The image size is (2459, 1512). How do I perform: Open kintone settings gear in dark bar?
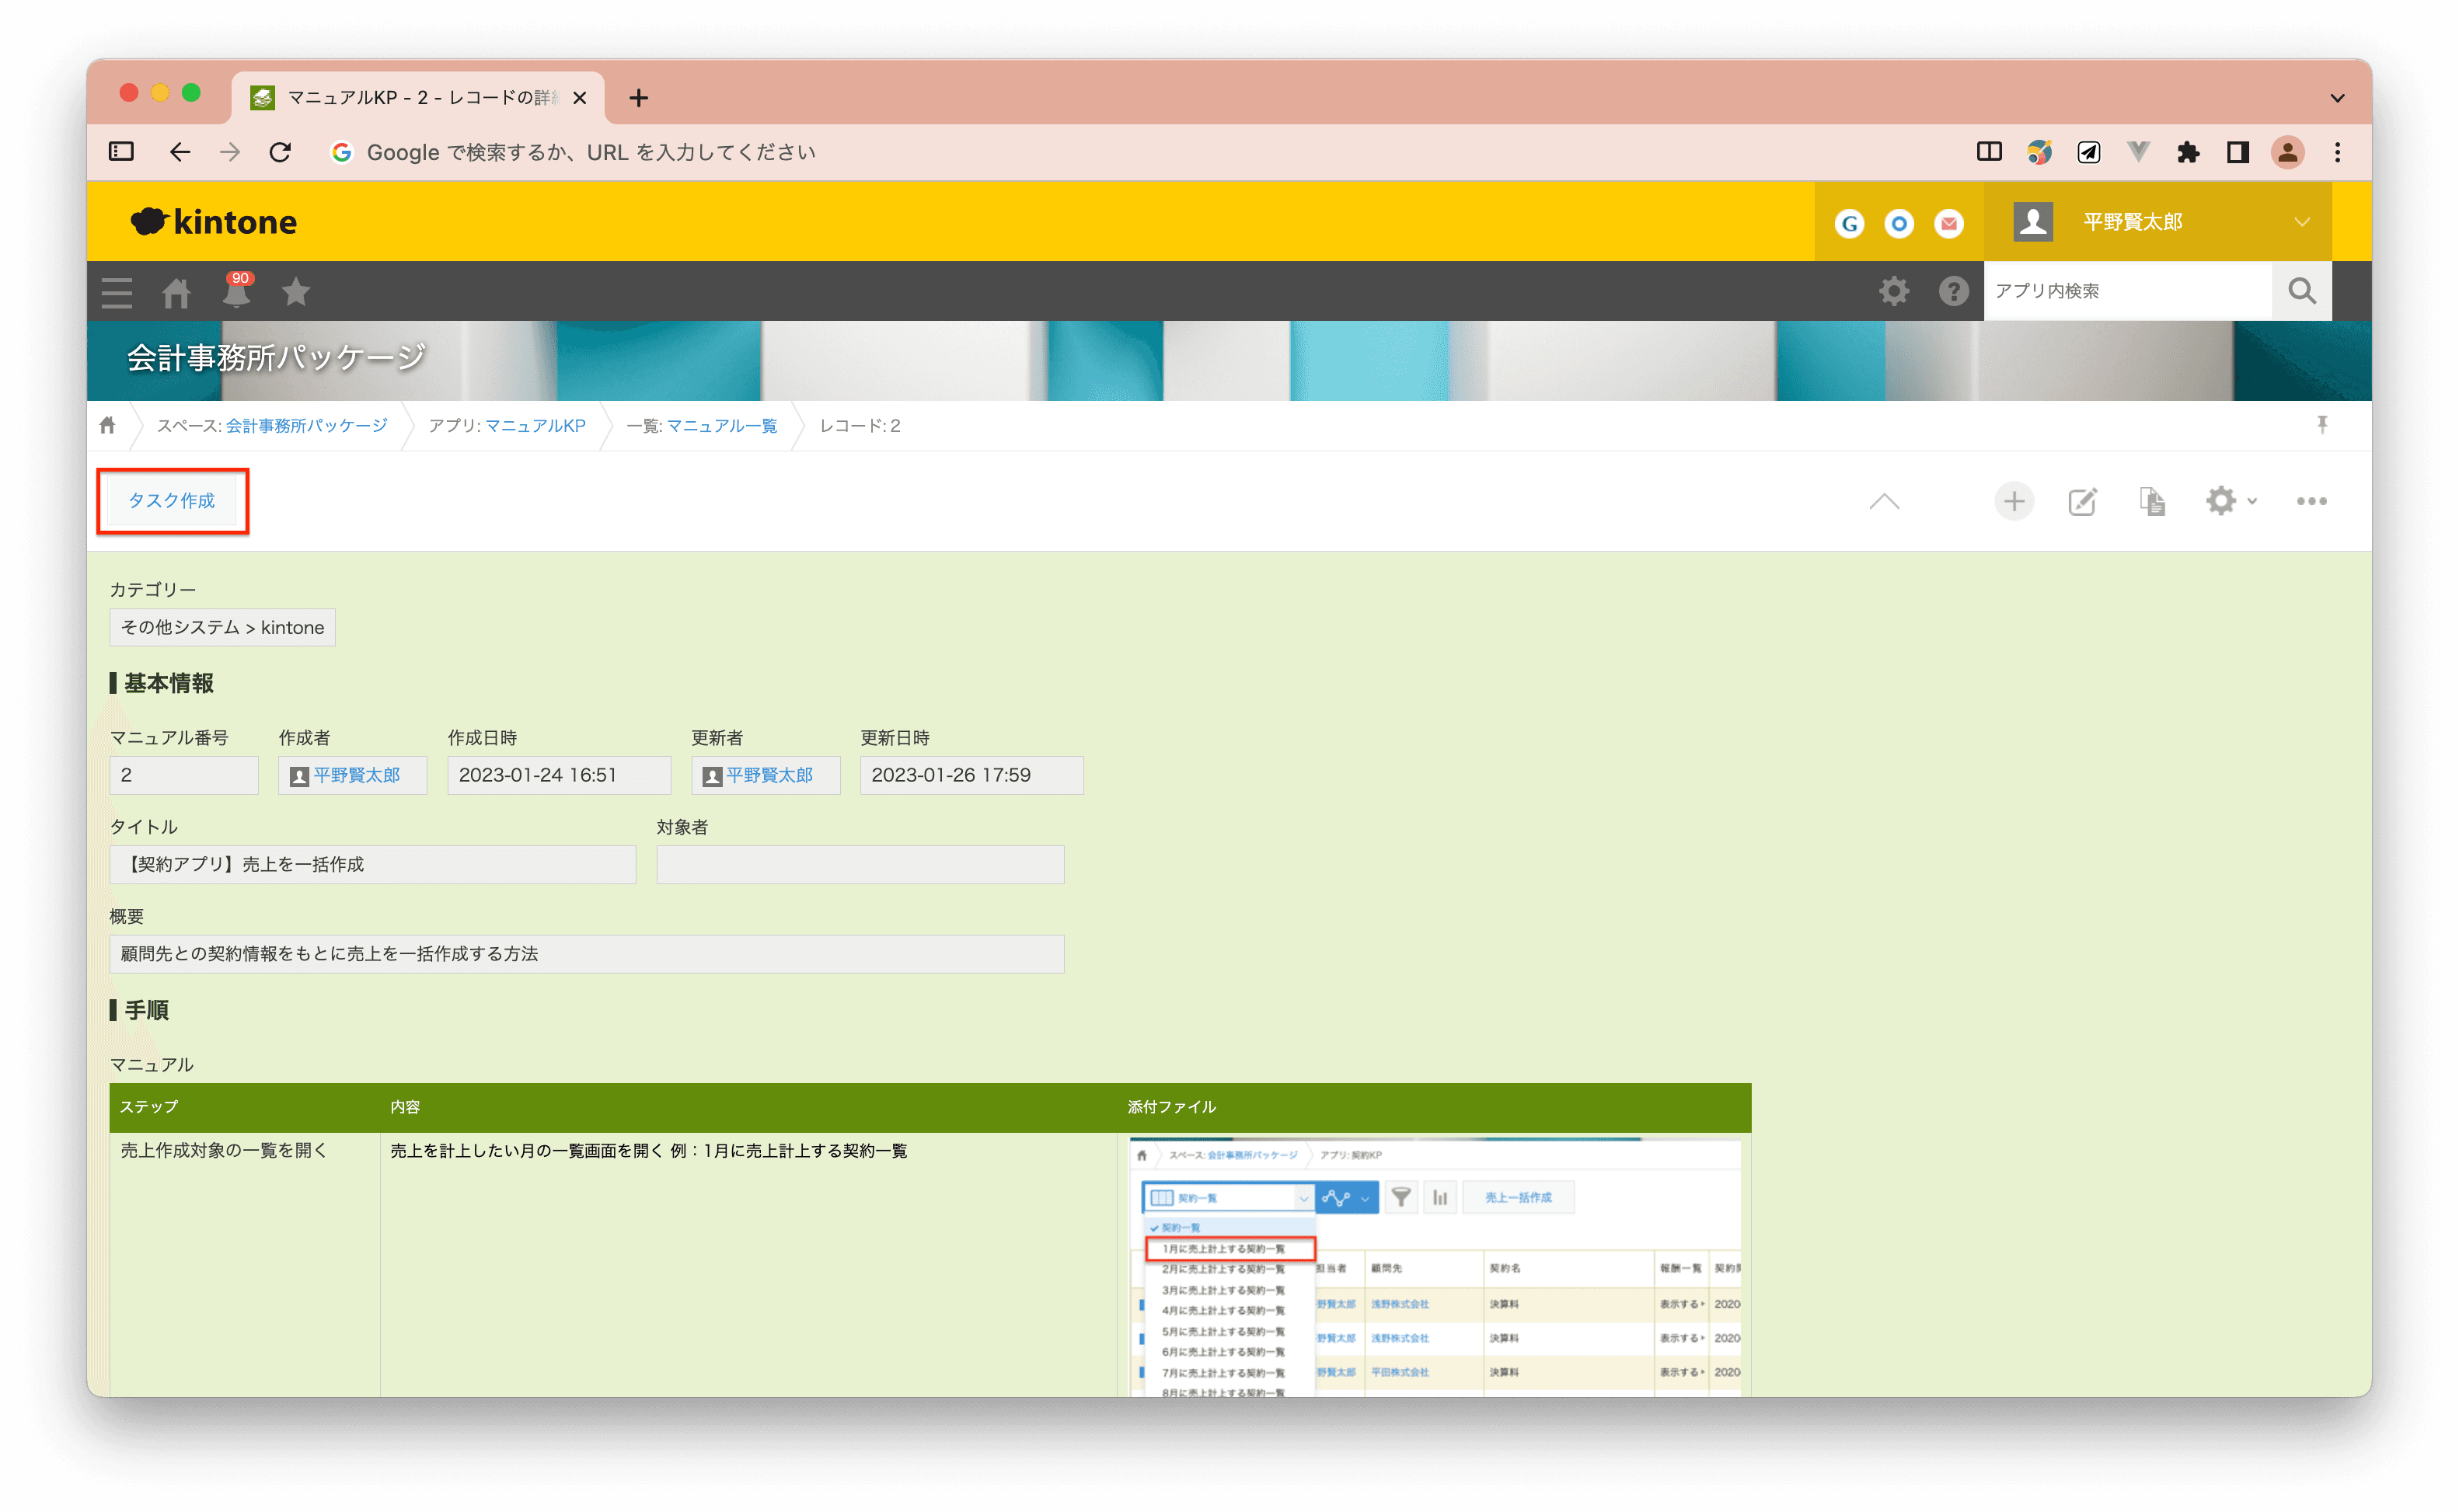point(1893,291)
